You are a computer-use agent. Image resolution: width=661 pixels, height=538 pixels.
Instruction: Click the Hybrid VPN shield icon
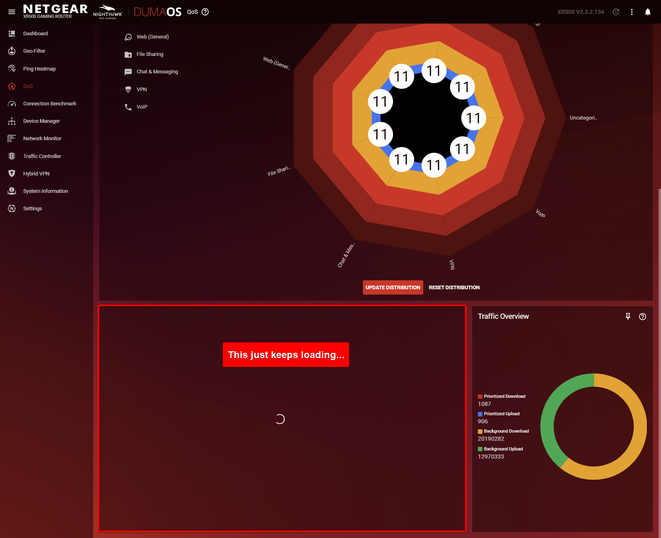point(12,173)
